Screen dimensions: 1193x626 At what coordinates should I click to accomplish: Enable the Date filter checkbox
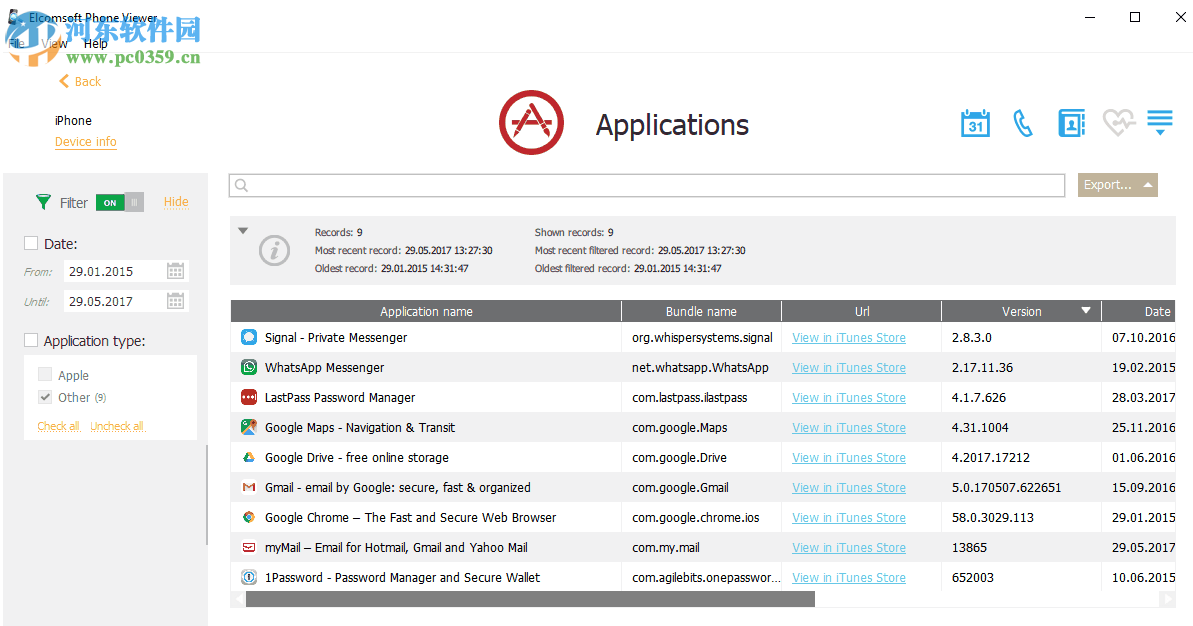pyautogui.click(x=31, y=243)
